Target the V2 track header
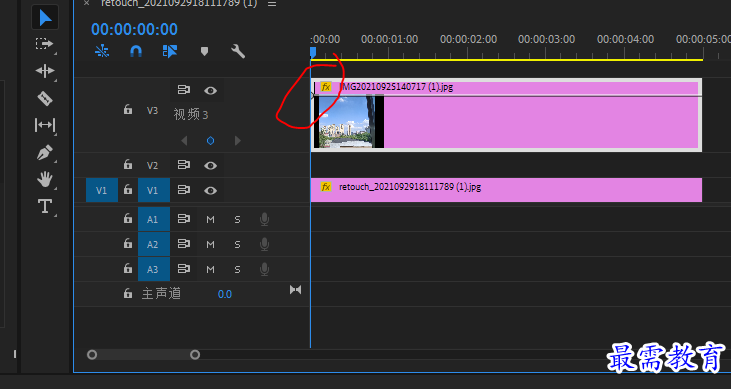This screenshot has width=731, height=389. tap(152, 166)
